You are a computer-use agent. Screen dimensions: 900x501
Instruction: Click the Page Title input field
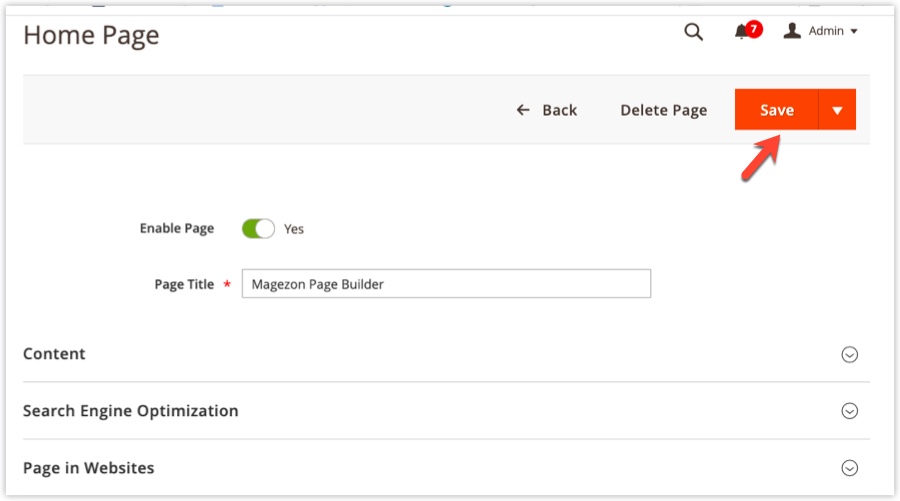[x=446, y=283]
